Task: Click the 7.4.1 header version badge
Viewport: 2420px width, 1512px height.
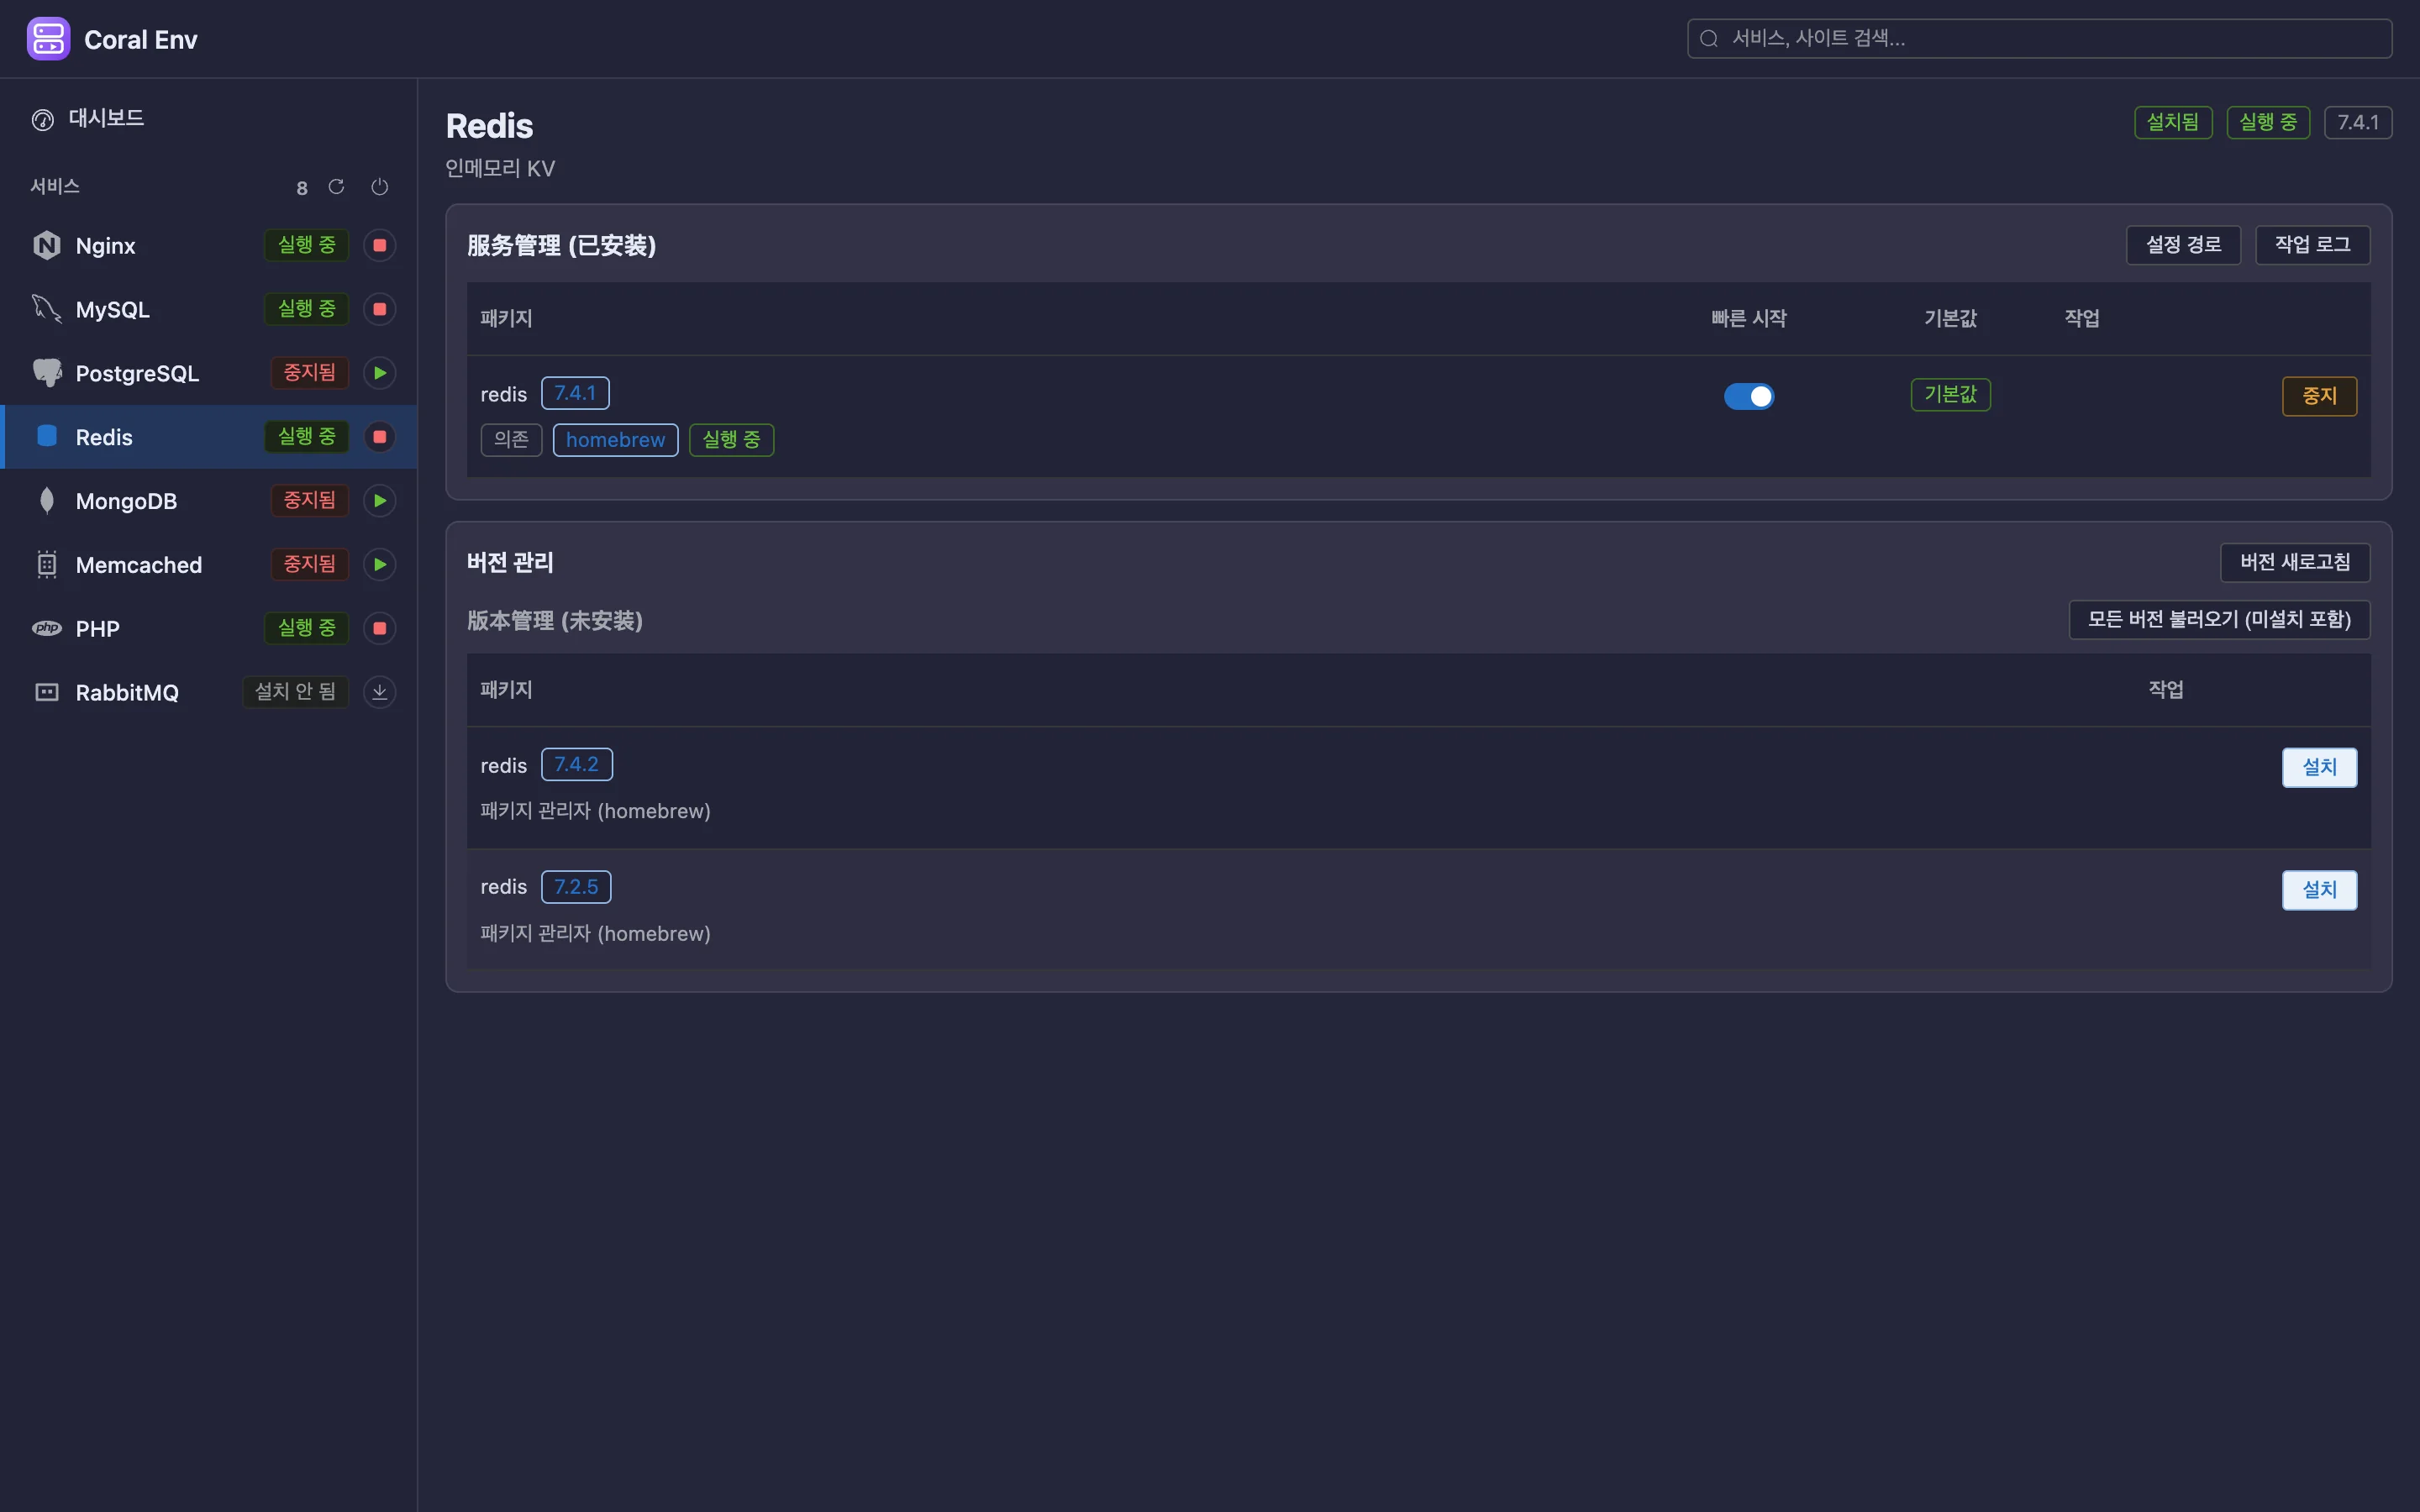Action: pos(2358,122)
